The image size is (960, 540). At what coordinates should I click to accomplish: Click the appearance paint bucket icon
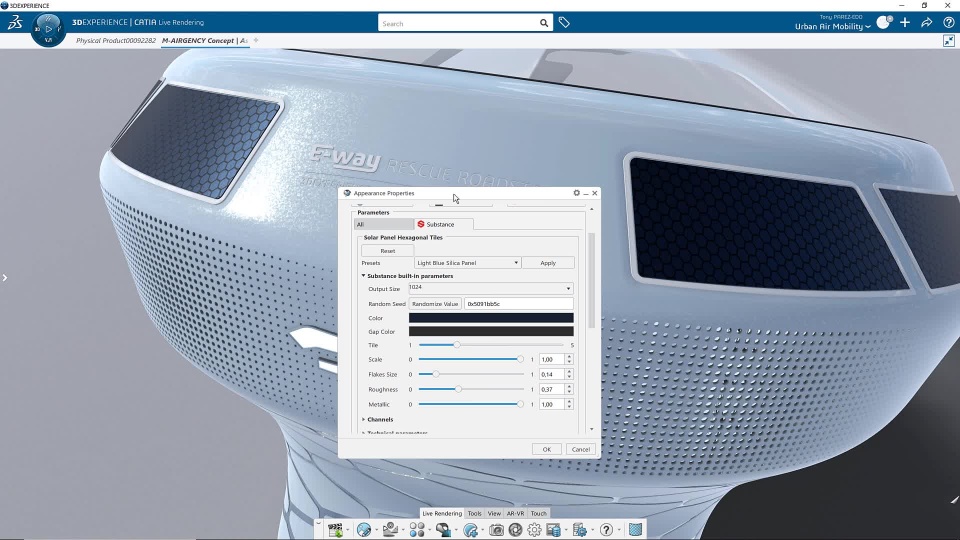443,530
